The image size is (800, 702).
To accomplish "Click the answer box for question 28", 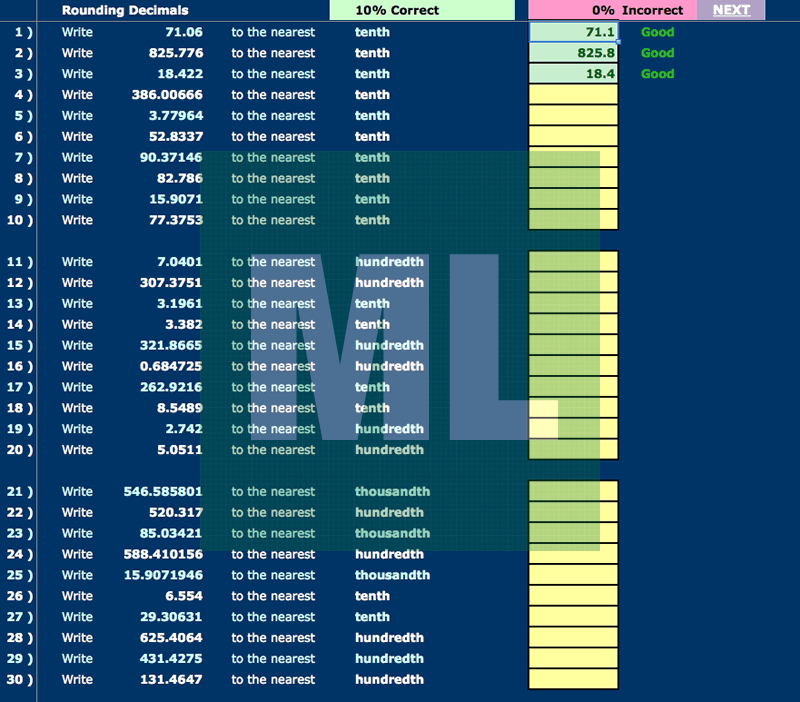I will click(573, 638).
